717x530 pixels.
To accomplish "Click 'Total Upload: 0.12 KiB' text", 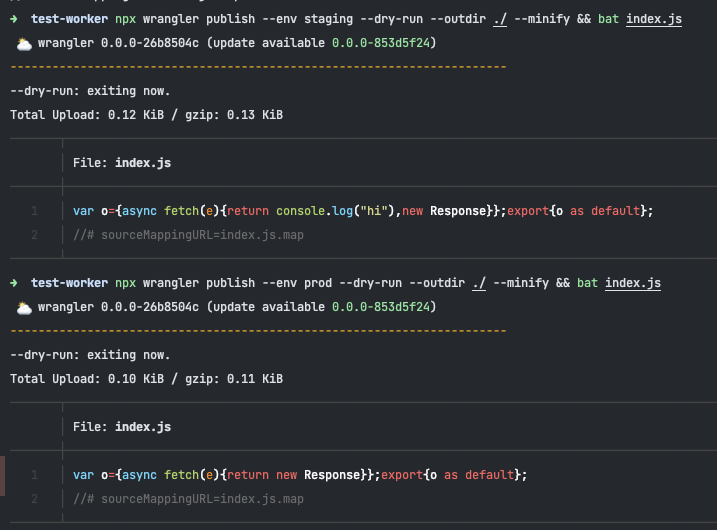I will click(x=87, y=115).
